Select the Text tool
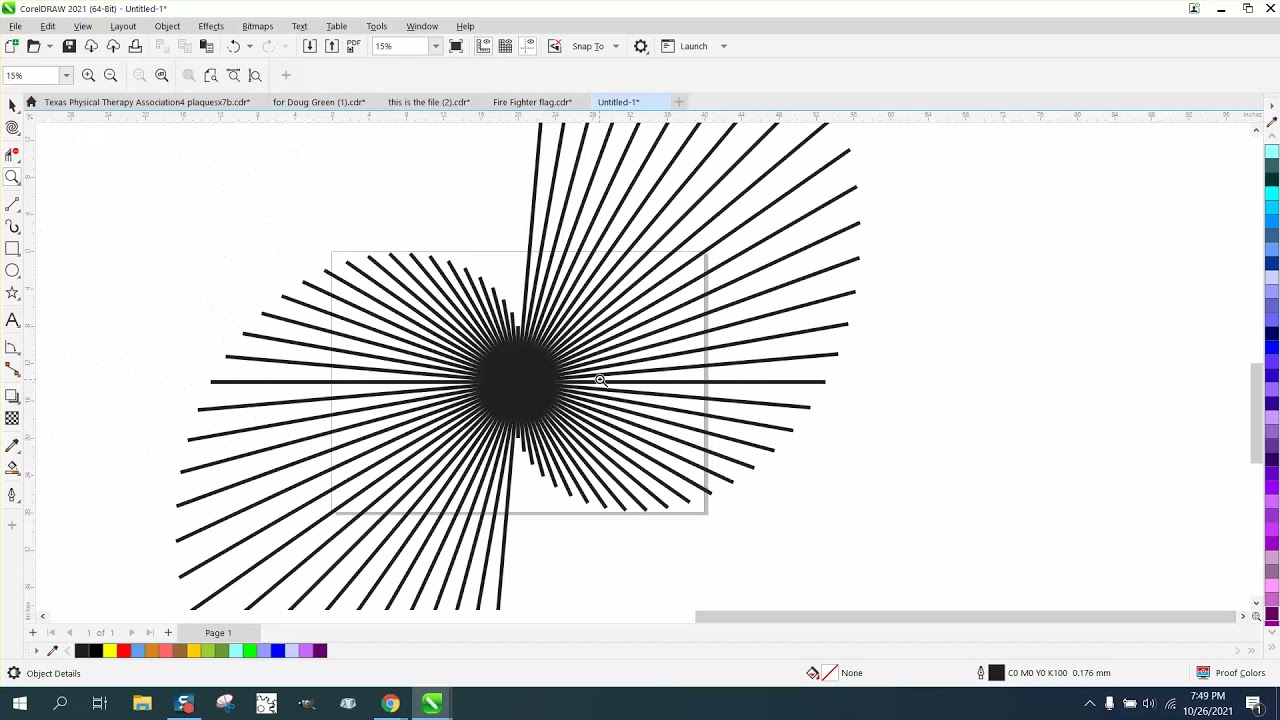Viewport: 1280px width, 720px height. pos(12,320)
